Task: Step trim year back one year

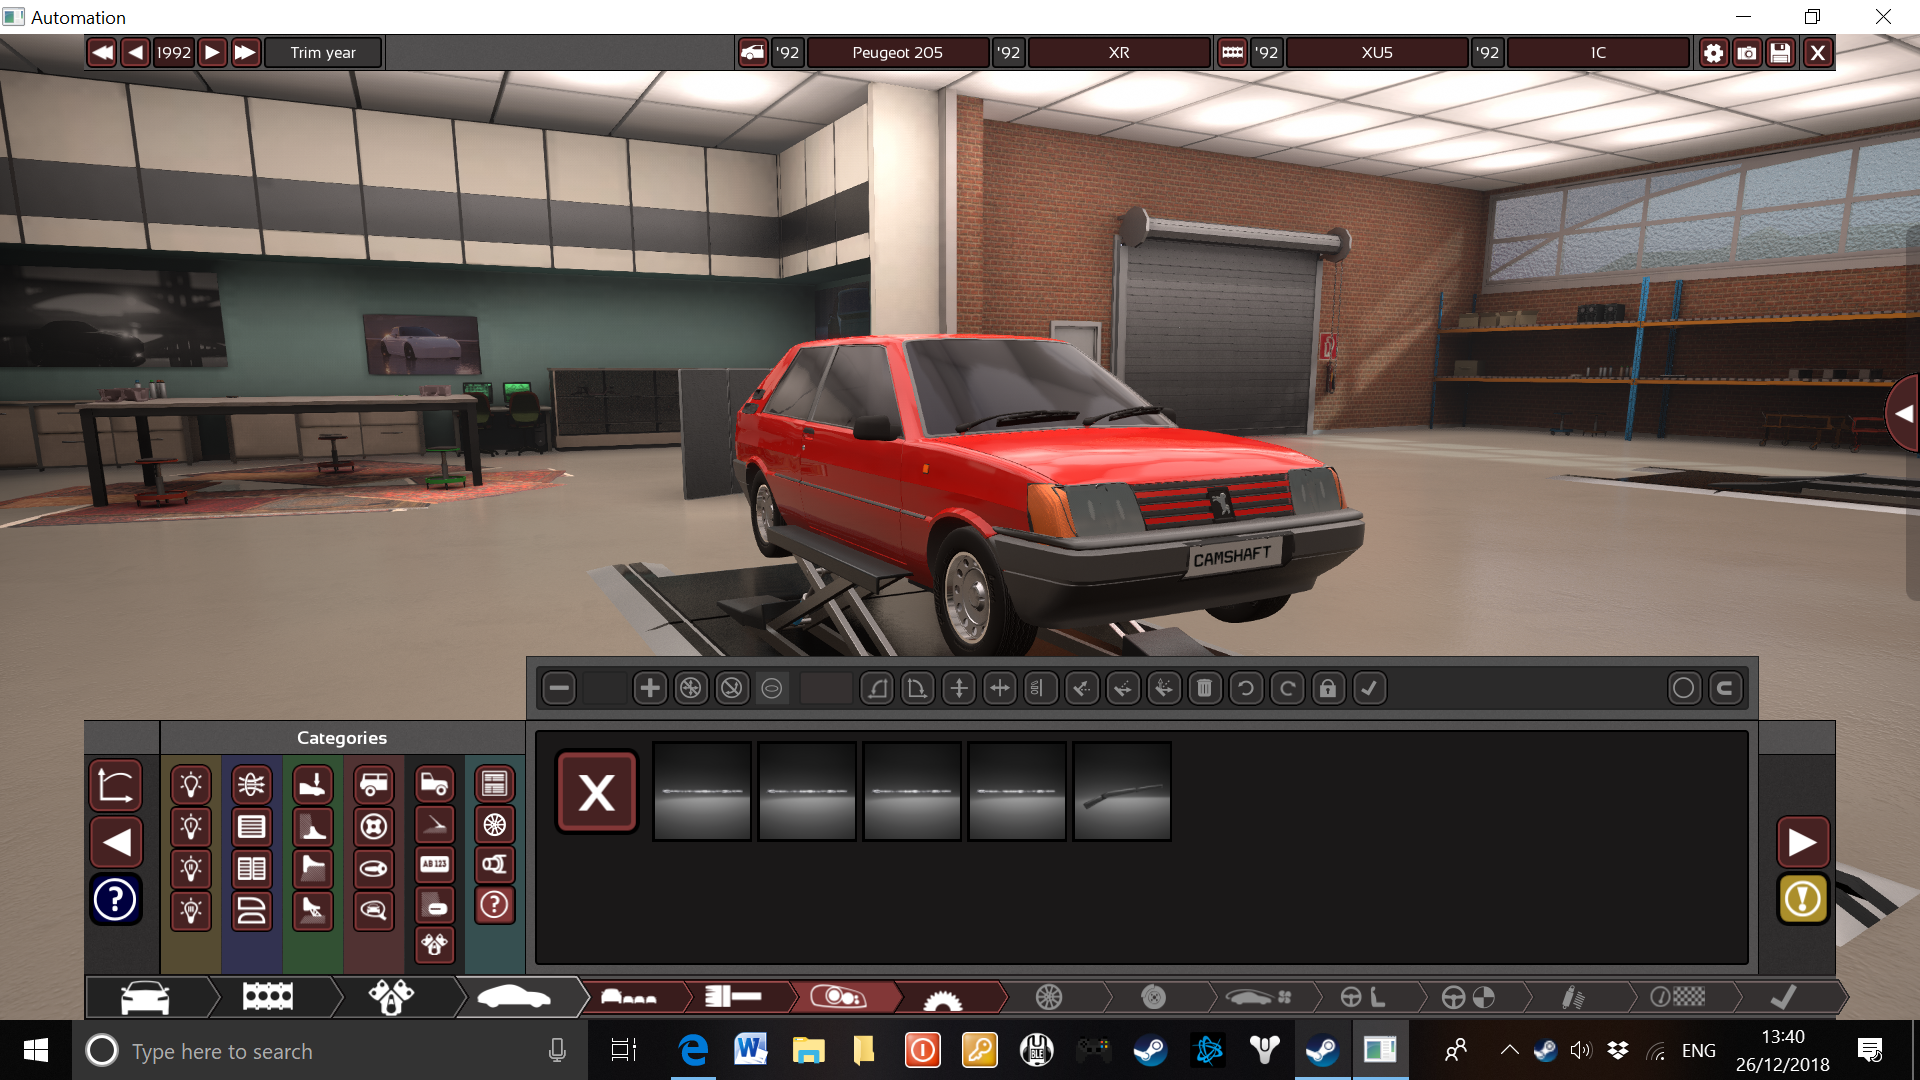Action: point(136,52)
